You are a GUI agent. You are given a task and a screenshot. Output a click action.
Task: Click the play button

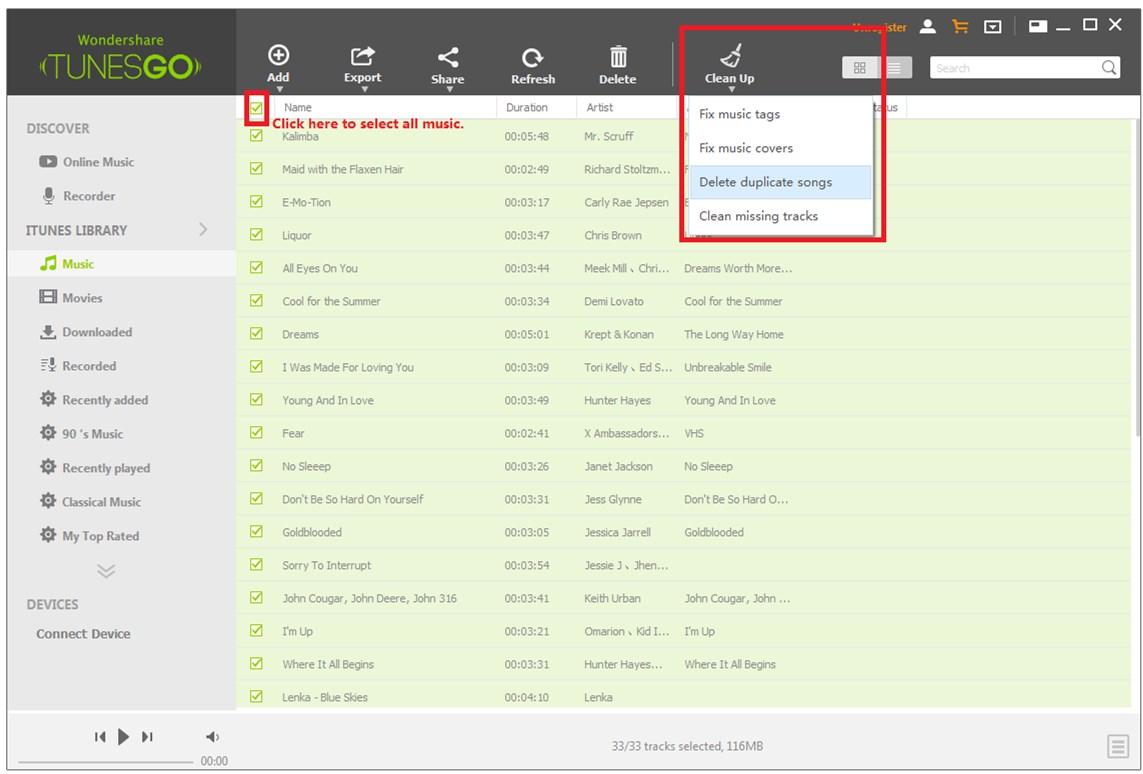coord(124,737)
